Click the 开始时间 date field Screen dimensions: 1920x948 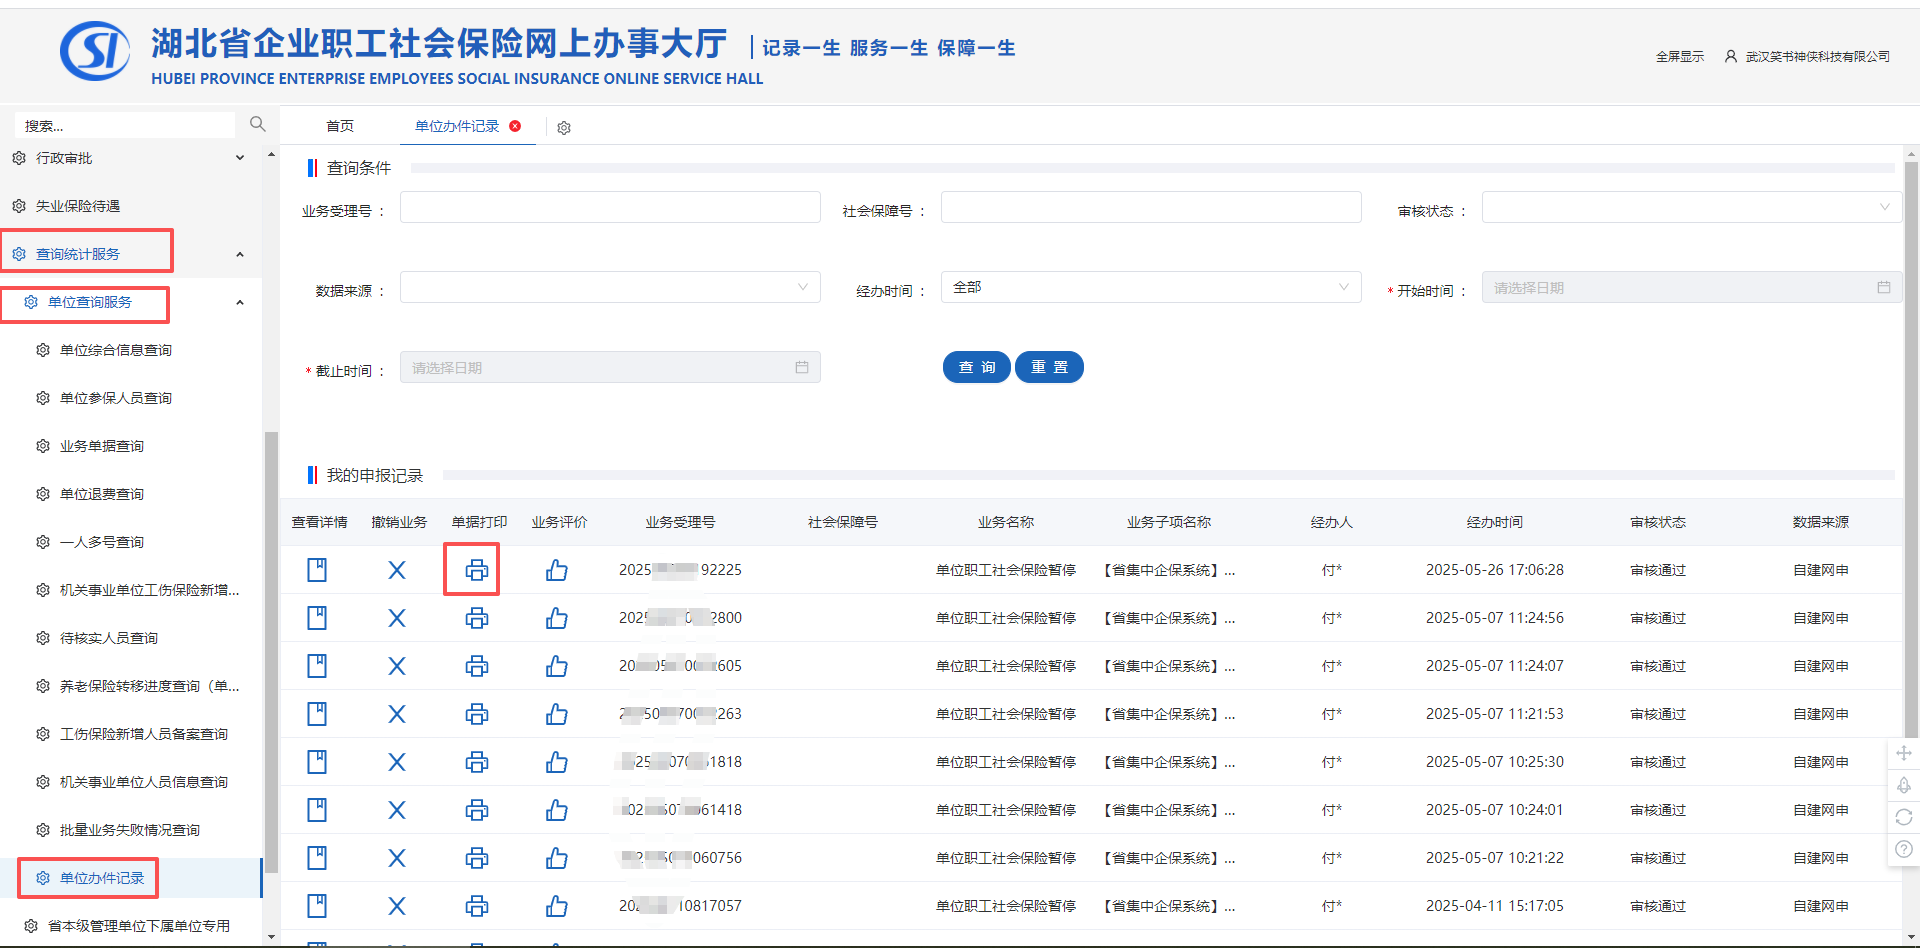tap(1691, 288)
